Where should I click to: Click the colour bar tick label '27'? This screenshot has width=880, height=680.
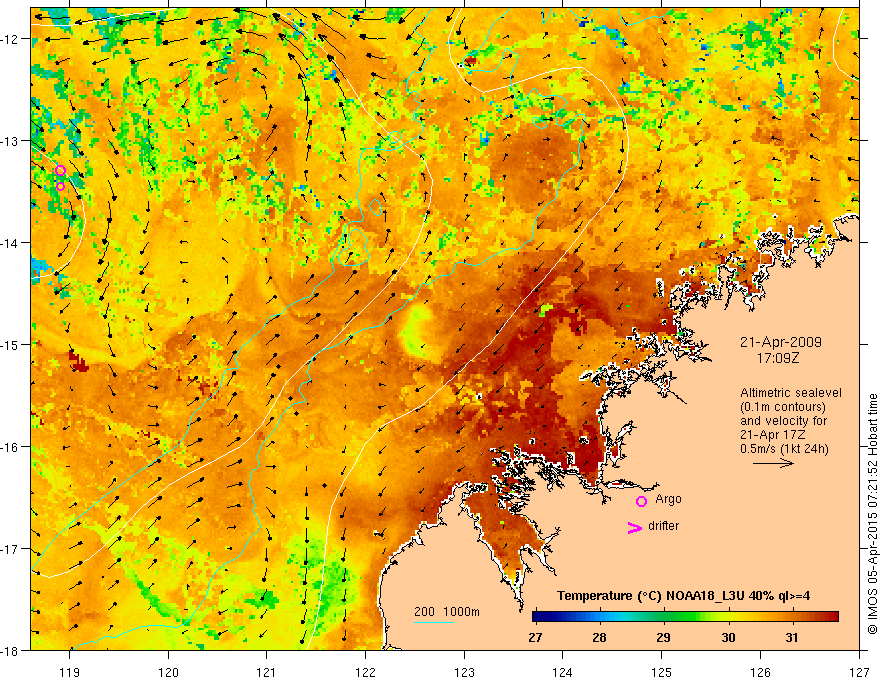click(x=535, y=638)
